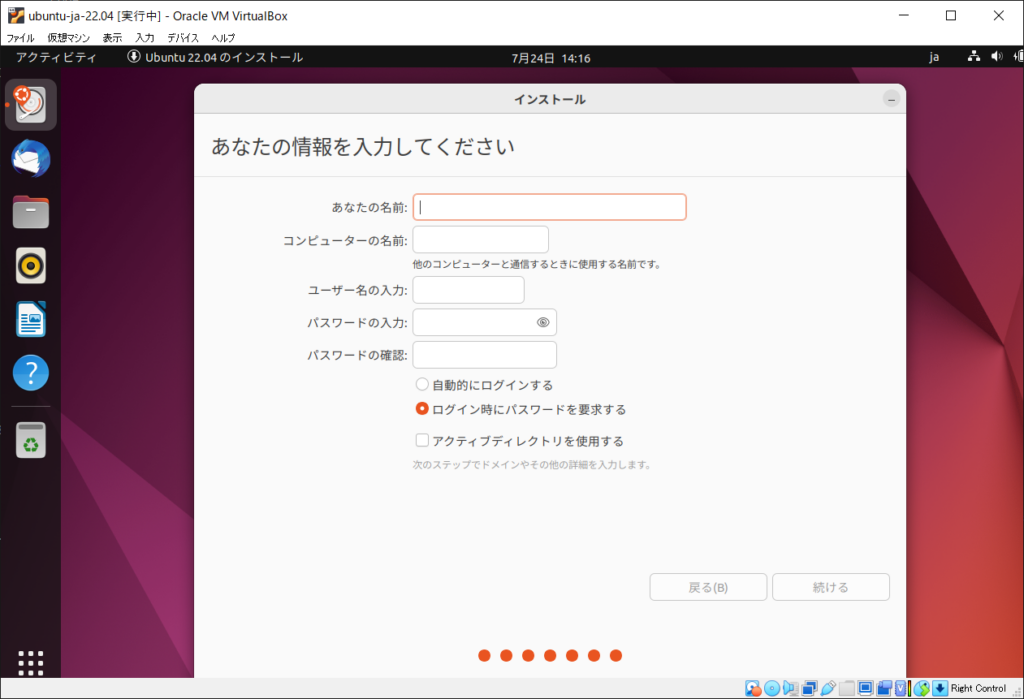Click the VirtualBox shared folders status icon

pyautogui.click(x=847, y=688)
